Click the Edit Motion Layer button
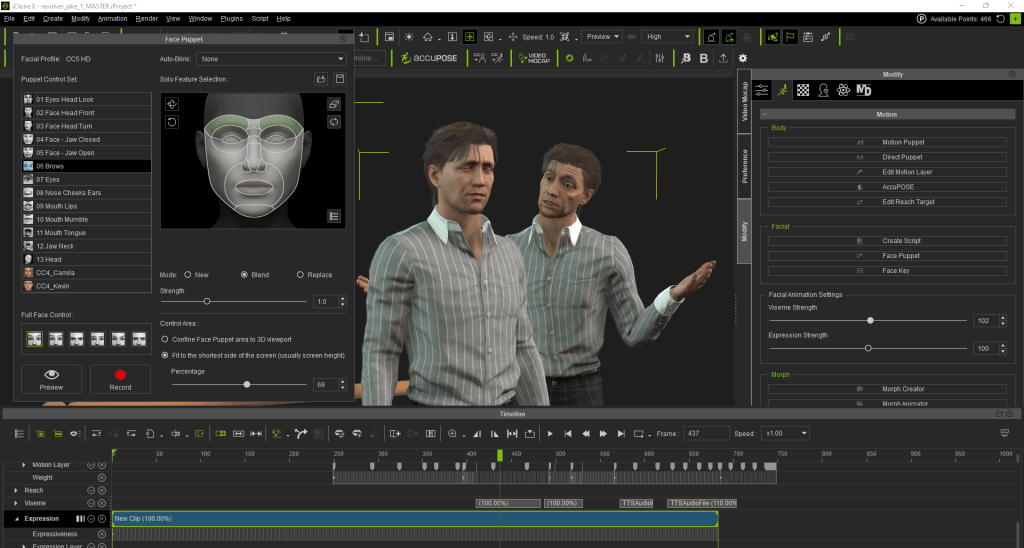1024x548 pixels. point(887,172)
